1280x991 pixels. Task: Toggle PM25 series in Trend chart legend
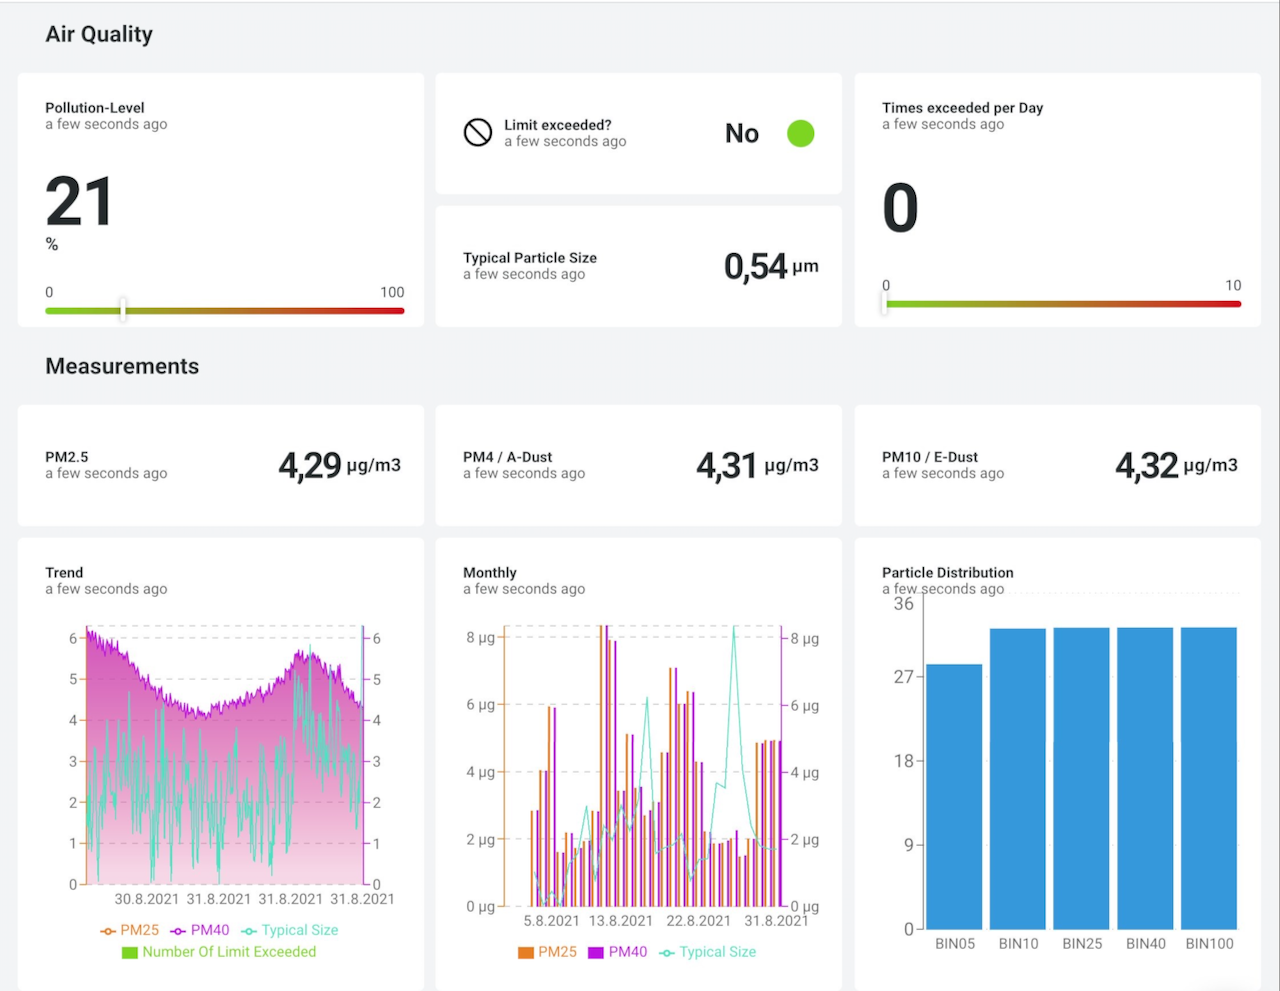[x=130, y=930]
